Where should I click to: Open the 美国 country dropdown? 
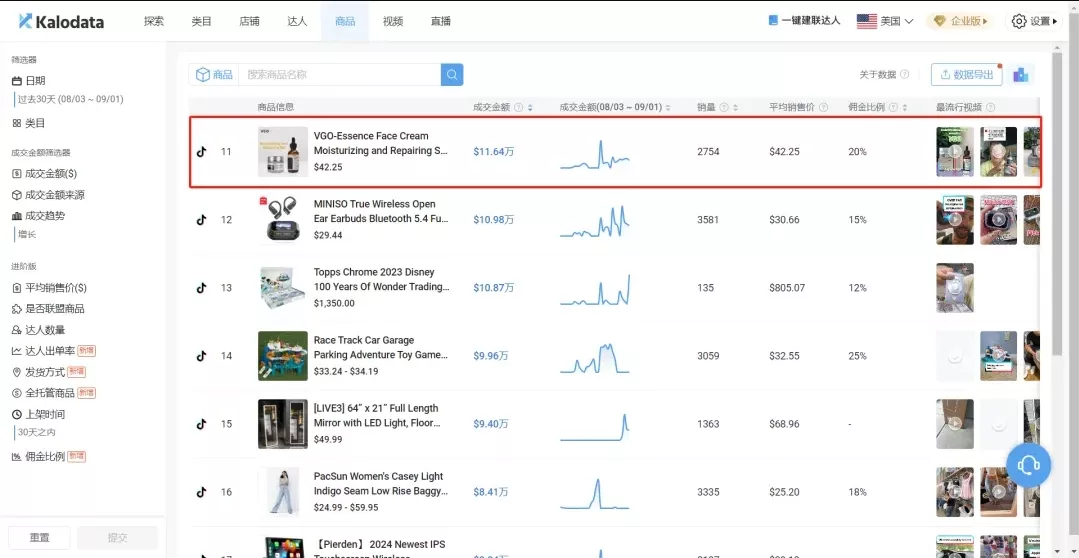(885, 21)
